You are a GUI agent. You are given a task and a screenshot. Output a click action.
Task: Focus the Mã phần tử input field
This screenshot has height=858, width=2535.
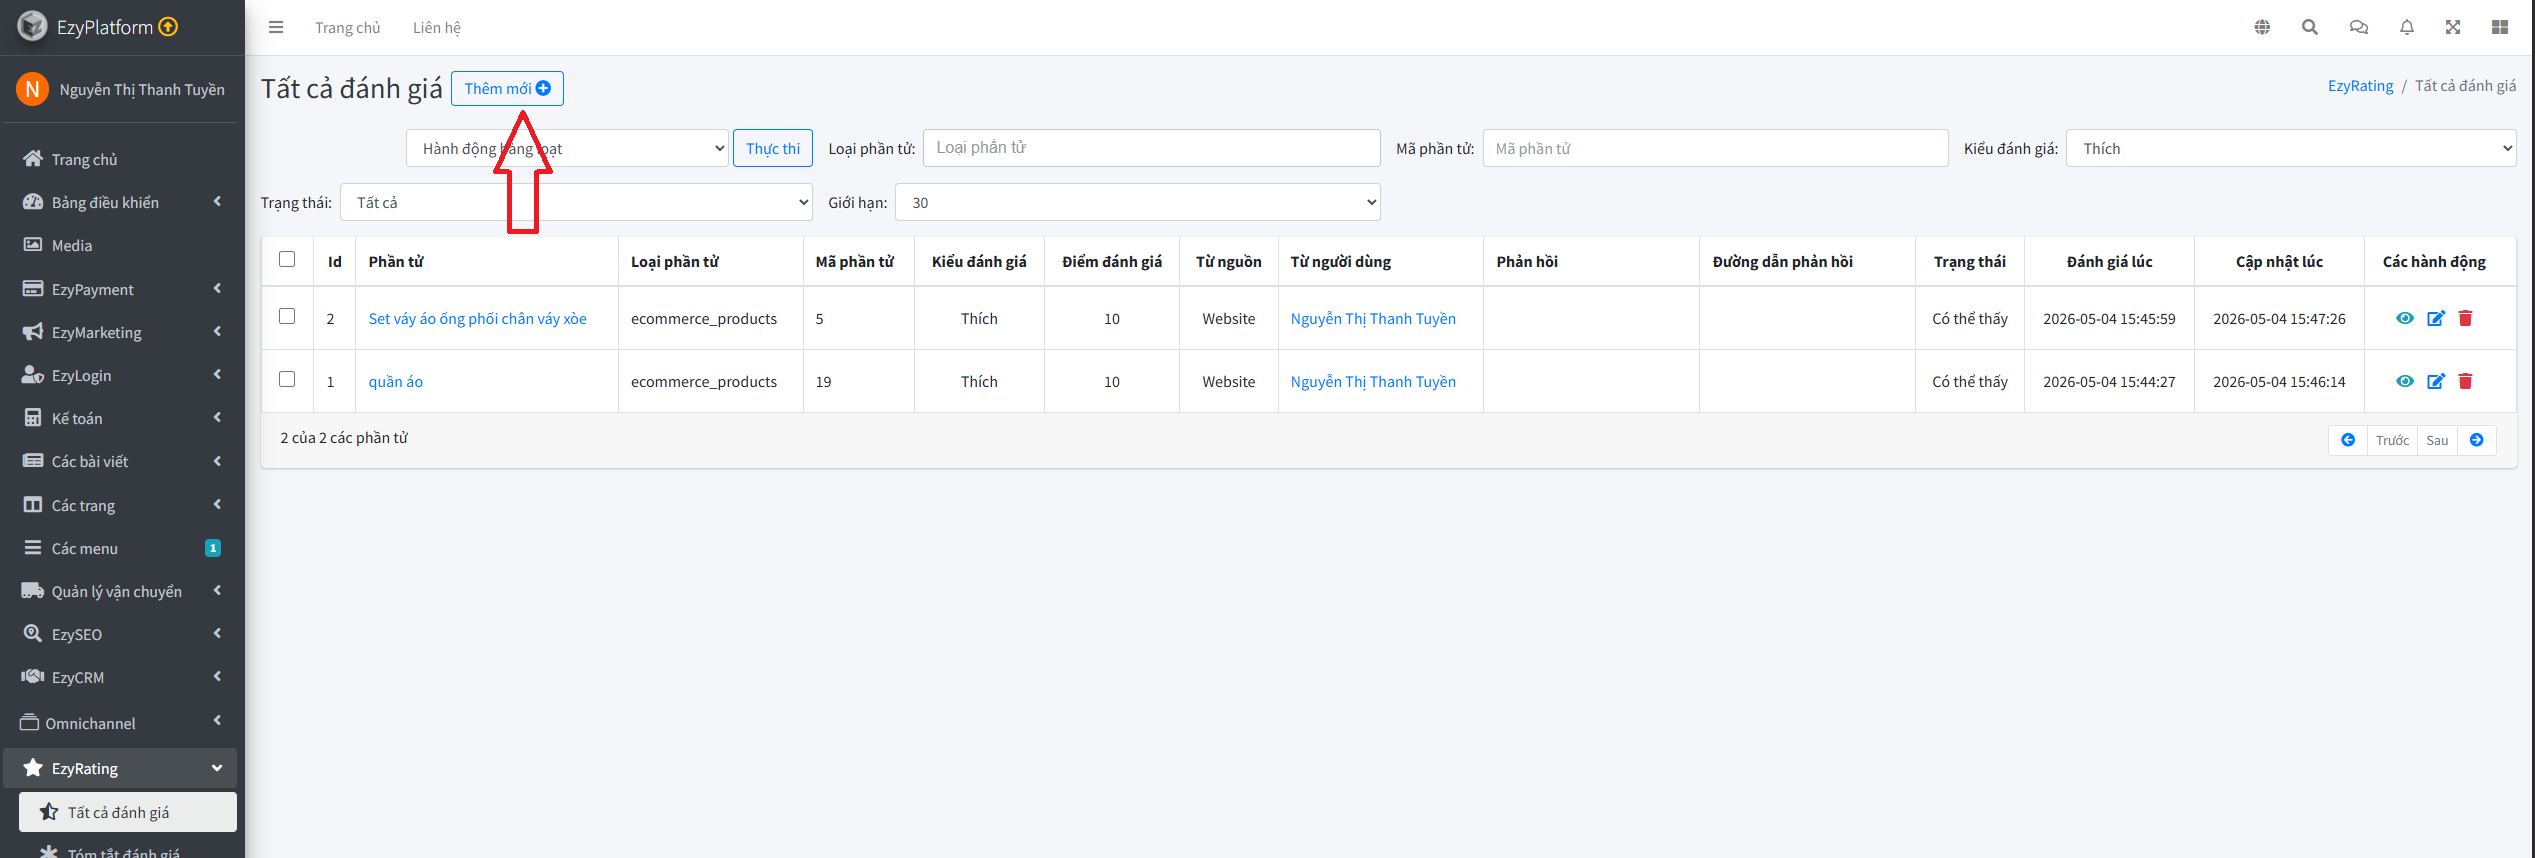tap(1715, 148)
